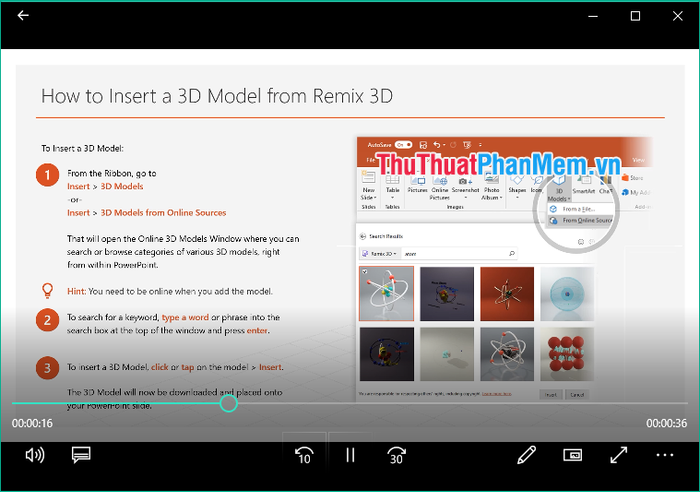700x492 pixels.
Task: Click From a File menu entry
Action: 579,209
